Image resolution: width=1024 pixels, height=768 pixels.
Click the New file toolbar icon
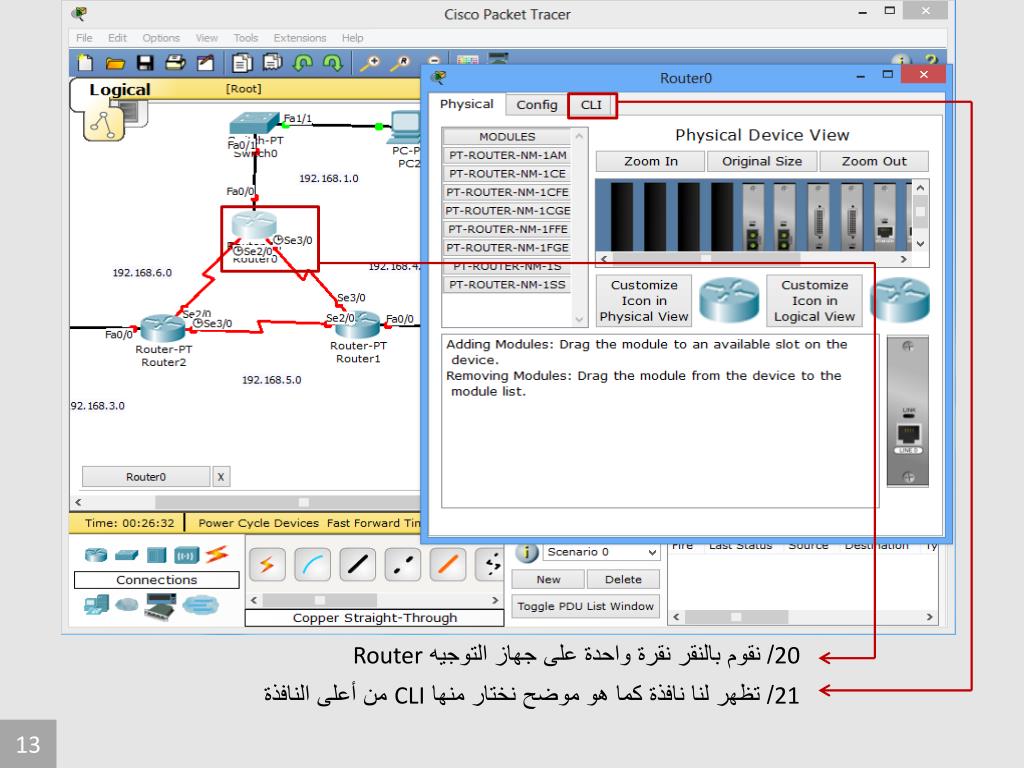point(85,63)
